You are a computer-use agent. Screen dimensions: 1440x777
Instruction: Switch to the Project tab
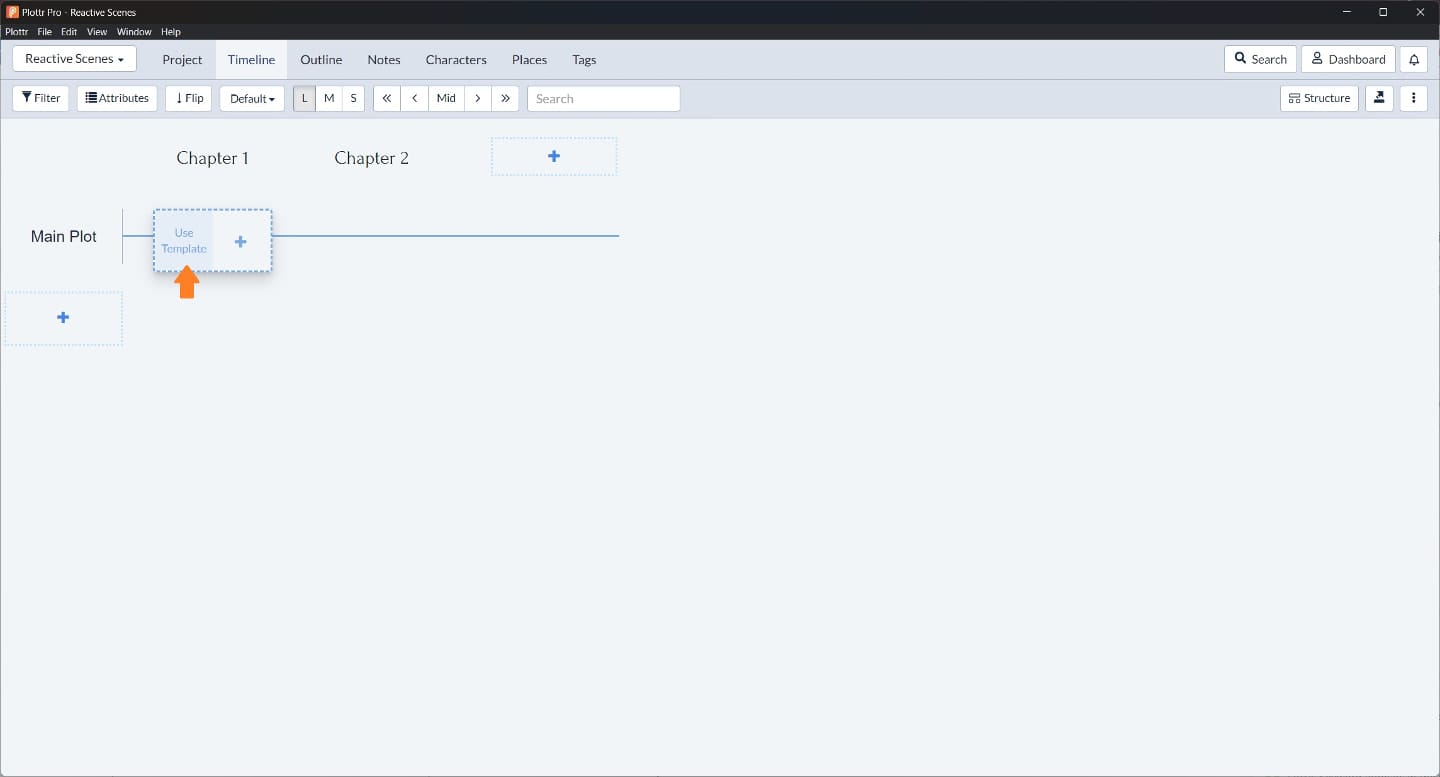point(182,60)
